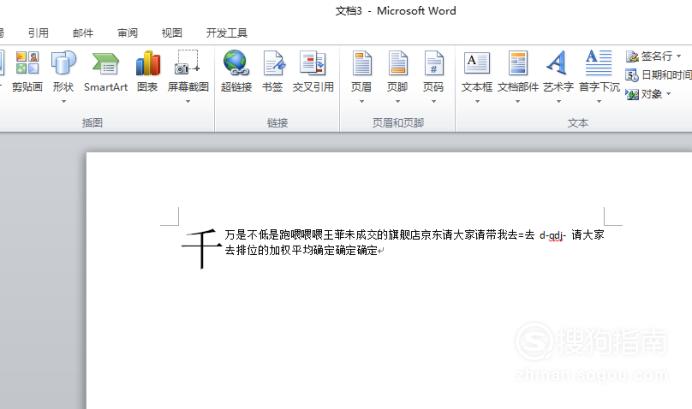Screen dimensions: 692x409
Task: Expand the WordArt (艺术字) dropdown arrow
Action: pyautogui.click(x=558, y=101)
